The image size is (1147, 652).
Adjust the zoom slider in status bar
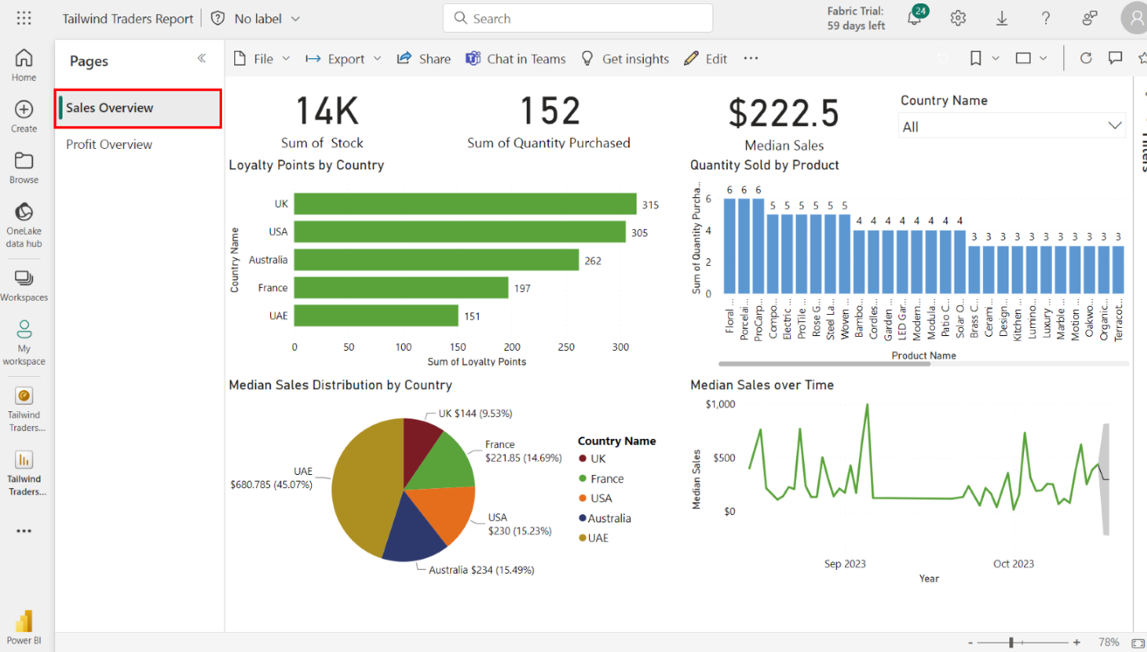pyautogui.click(x=1012, y=642)
